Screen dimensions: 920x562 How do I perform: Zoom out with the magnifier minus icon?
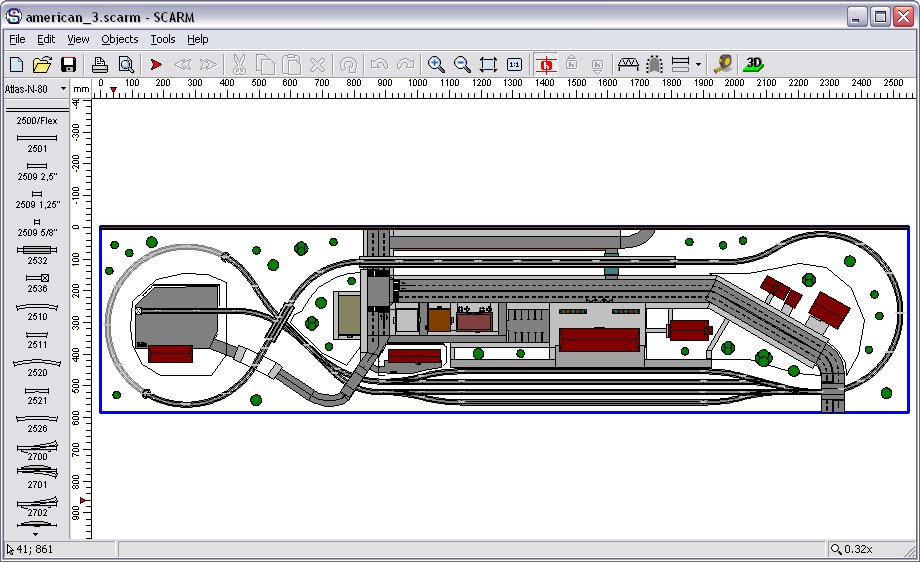pos(462,64)
